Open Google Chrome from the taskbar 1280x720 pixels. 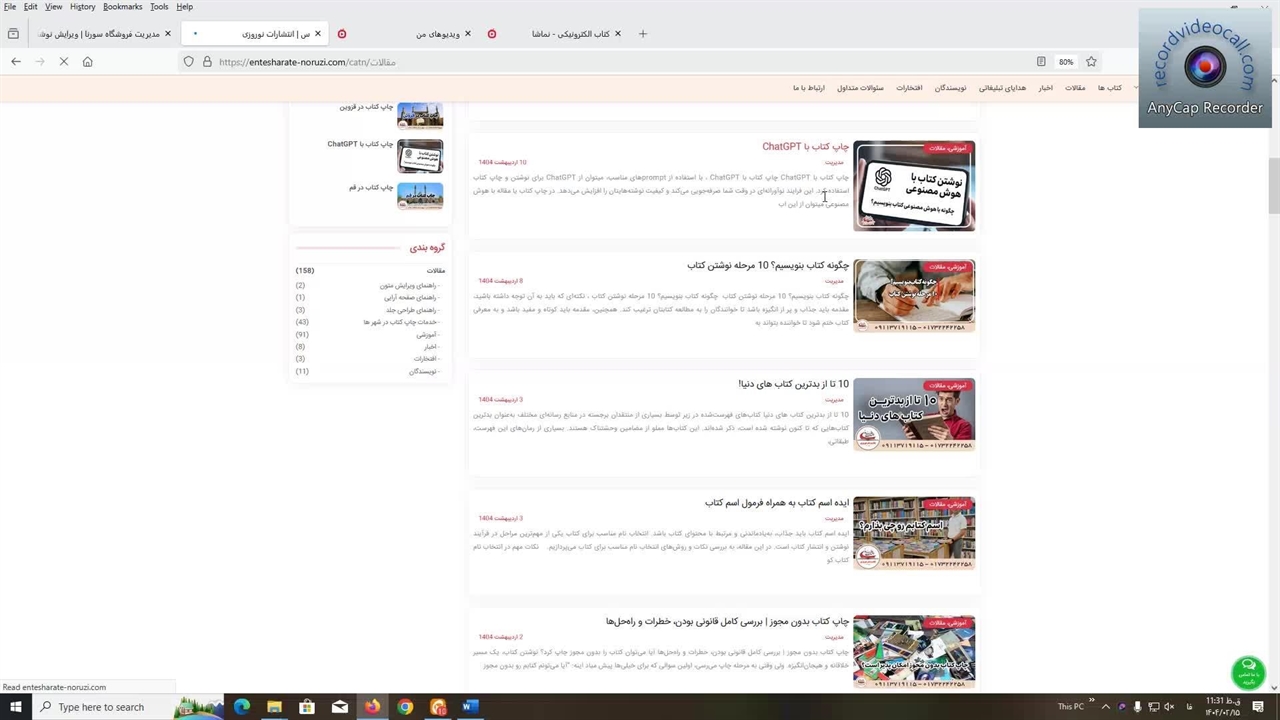click(405, 707)
